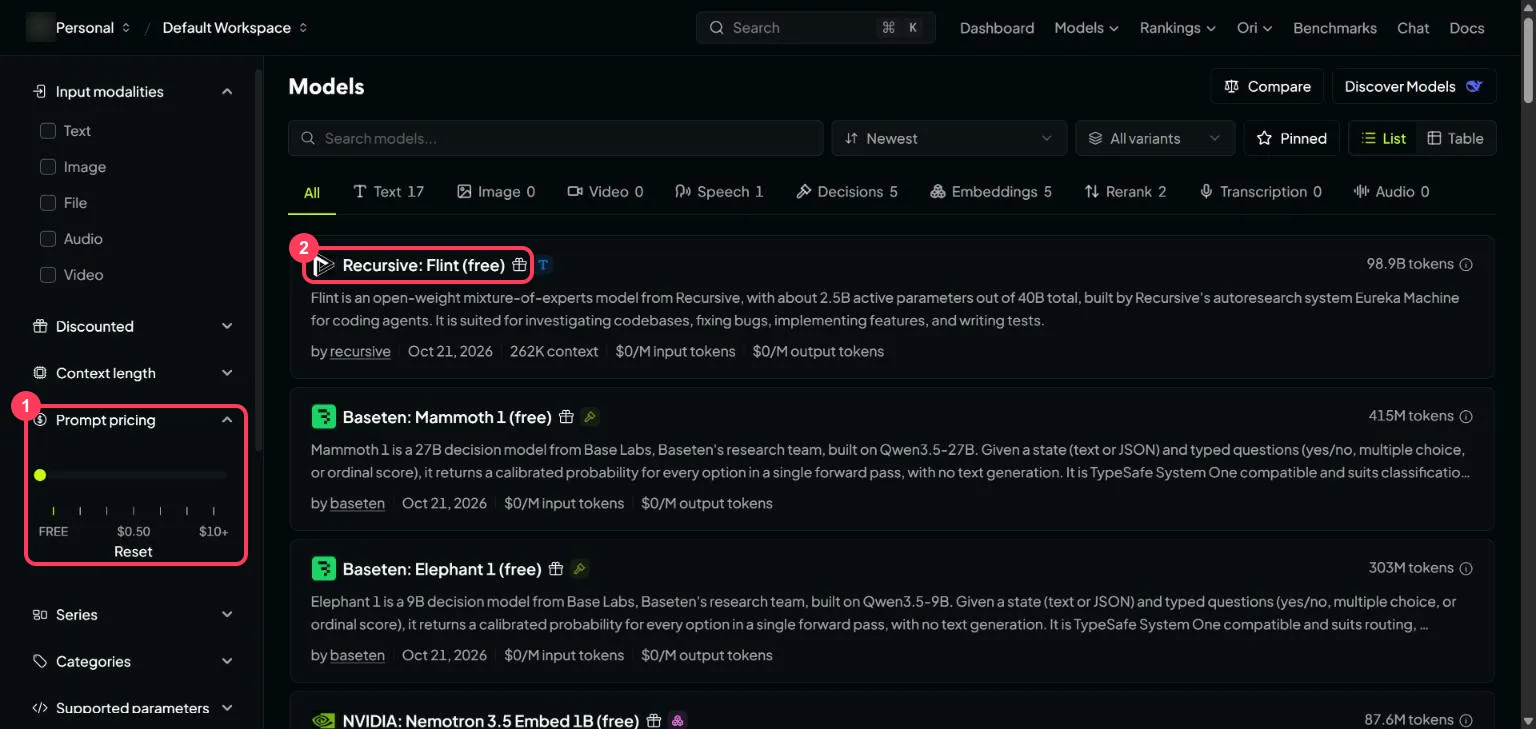Click the green decision badge on Elephant 1

click(580, 569)
